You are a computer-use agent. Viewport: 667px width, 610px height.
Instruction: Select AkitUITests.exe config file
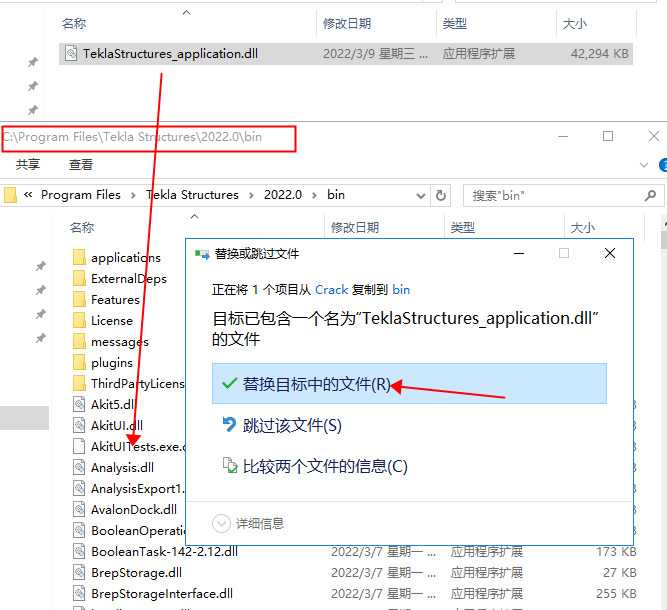[x=138, y=446]
